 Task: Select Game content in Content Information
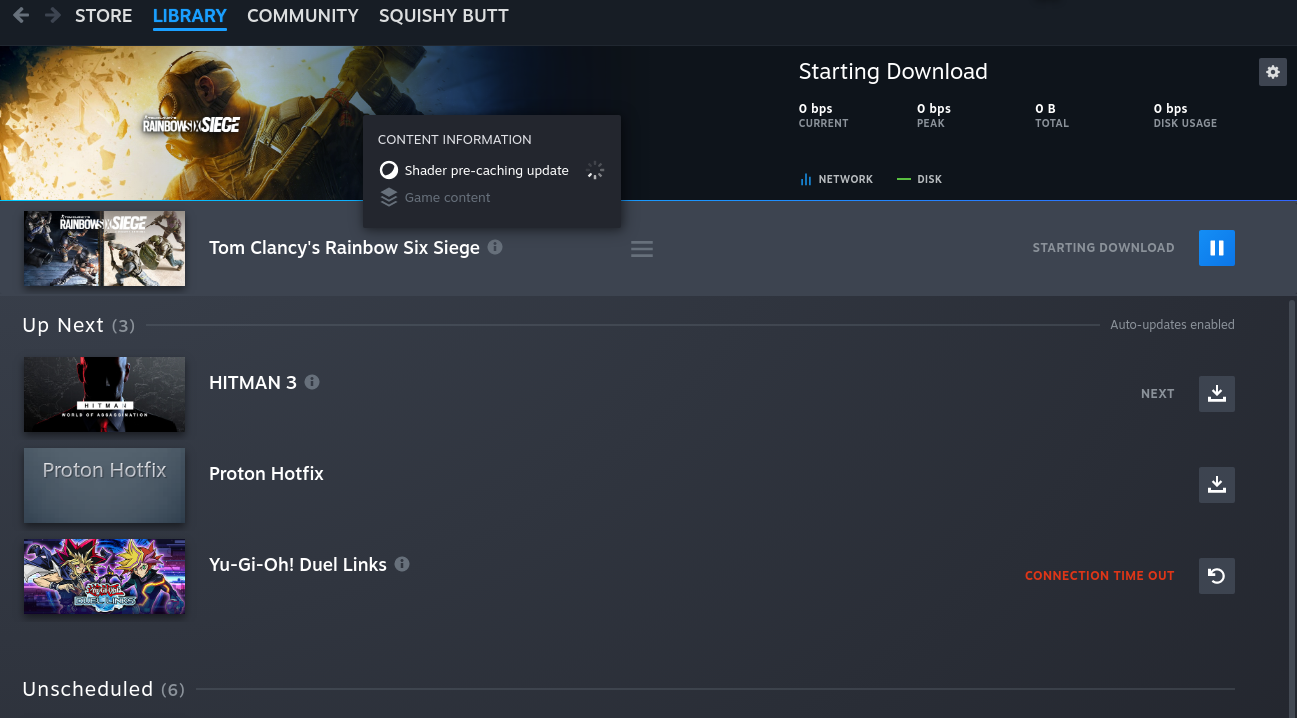[447, 197]
